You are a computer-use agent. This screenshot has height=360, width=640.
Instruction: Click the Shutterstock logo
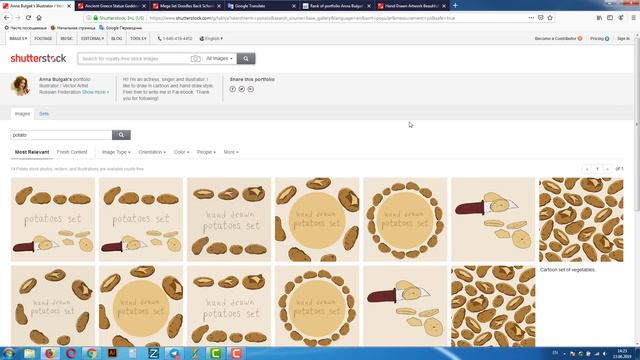(38, 58)
